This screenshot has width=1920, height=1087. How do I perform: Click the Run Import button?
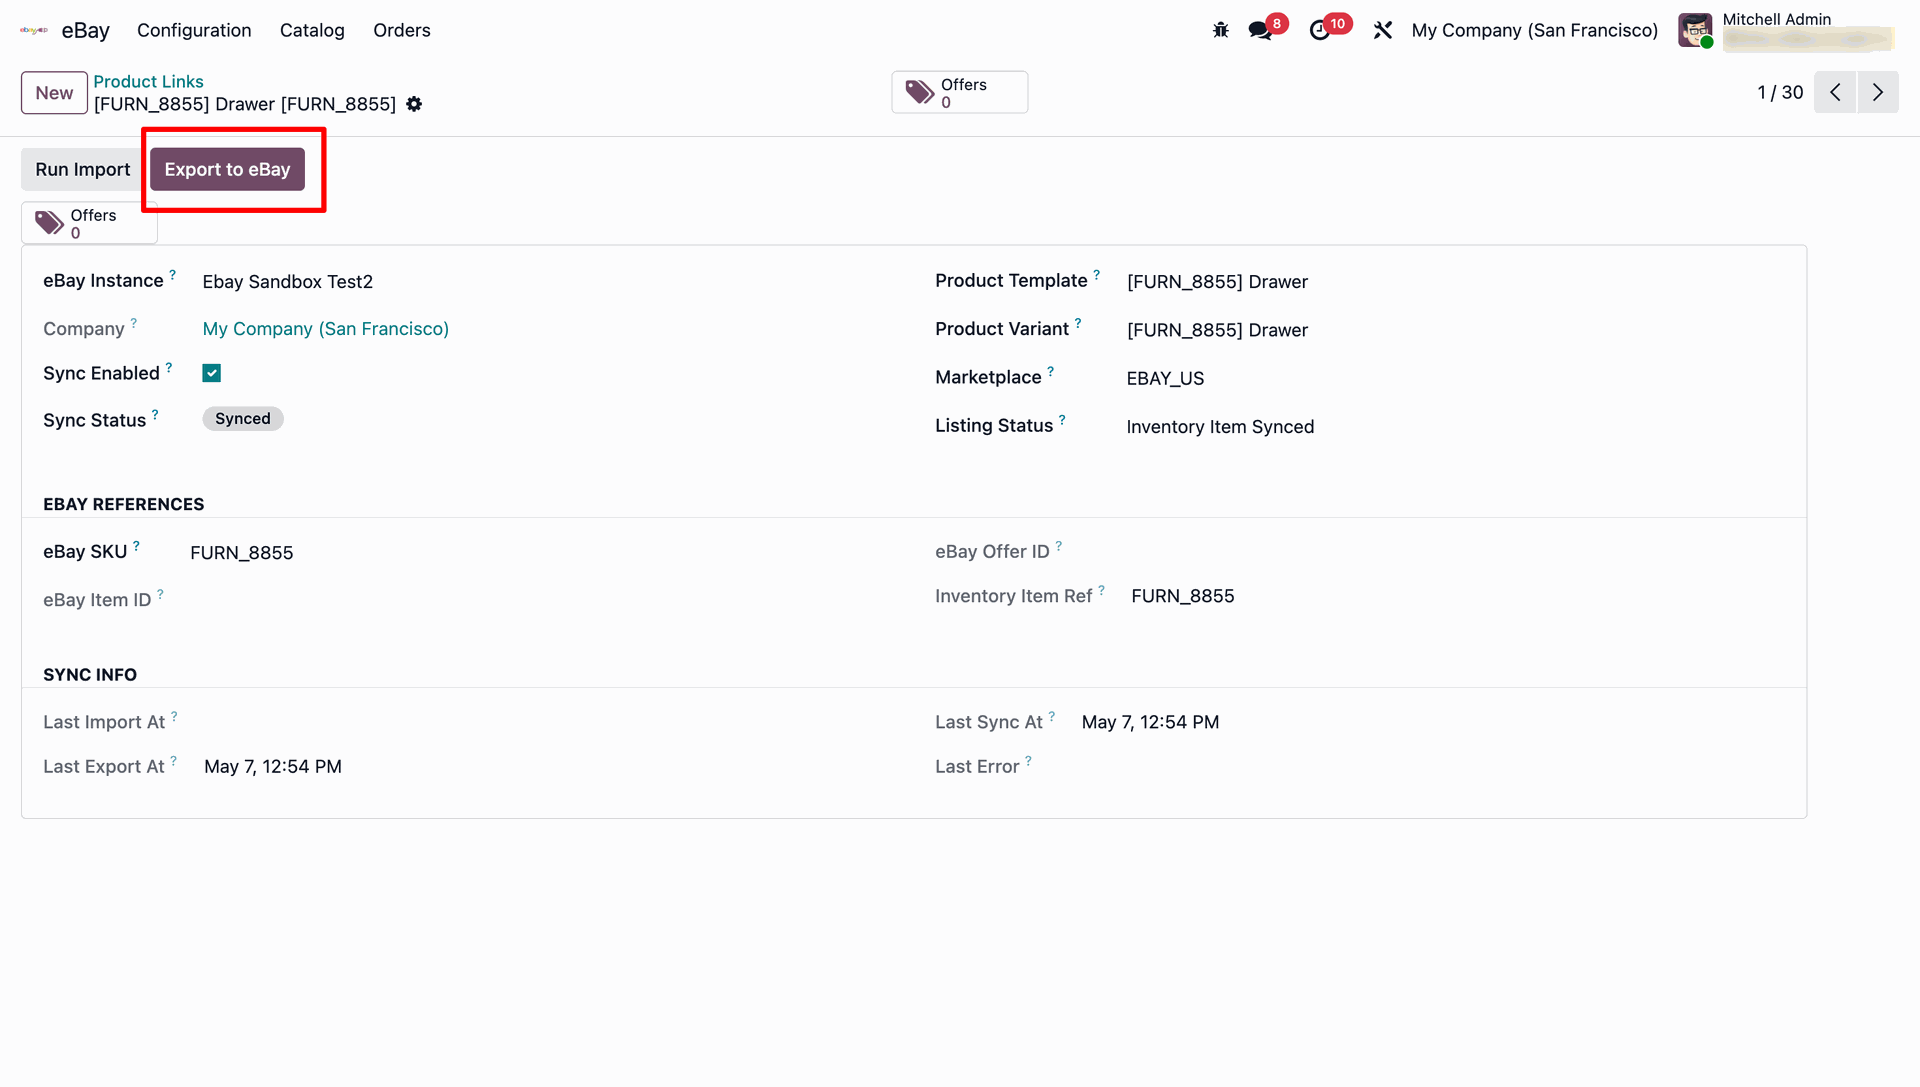pos(83,169)
